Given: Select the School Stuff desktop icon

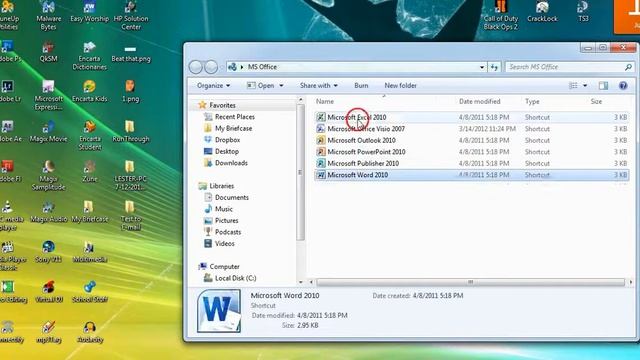Looking at the screenshot, I should [89, 291].
